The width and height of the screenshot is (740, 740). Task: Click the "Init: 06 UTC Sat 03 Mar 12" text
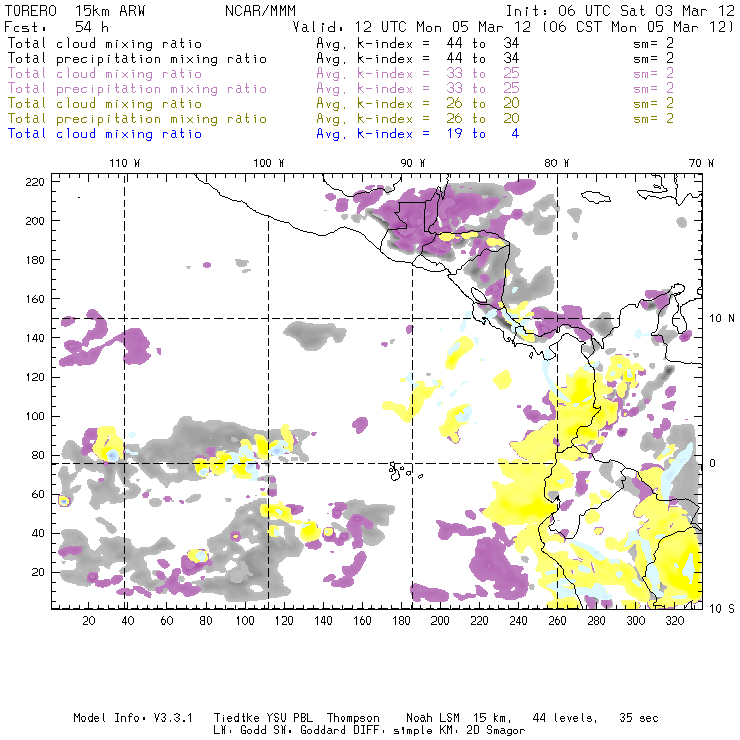coord(620,11)
